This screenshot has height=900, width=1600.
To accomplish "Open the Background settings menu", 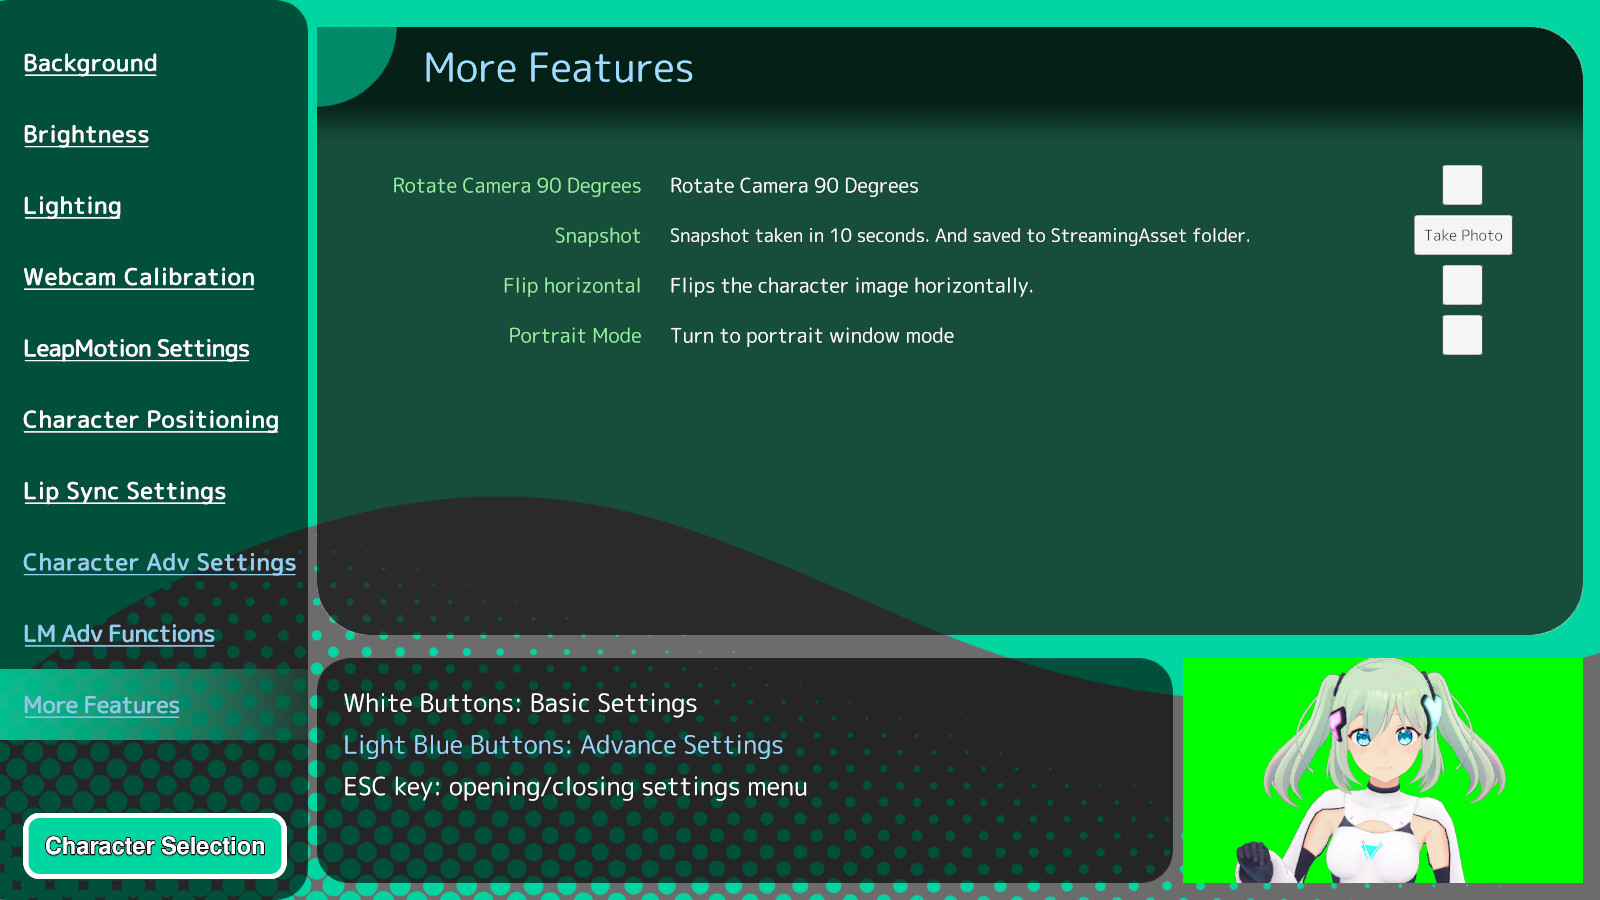I will click(x=90, y=63).
